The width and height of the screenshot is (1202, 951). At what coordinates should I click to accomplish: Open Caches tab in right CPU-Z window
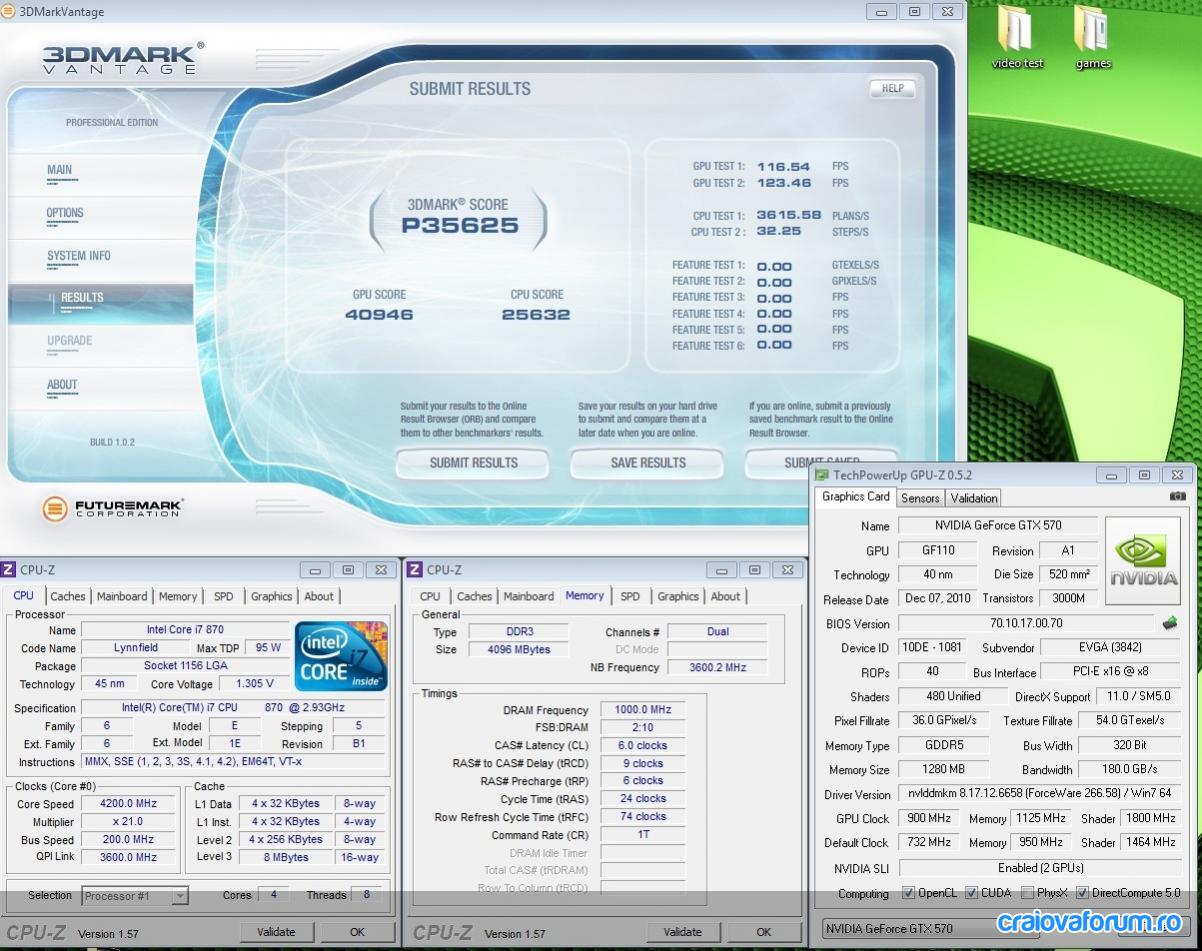coord(475,596)
